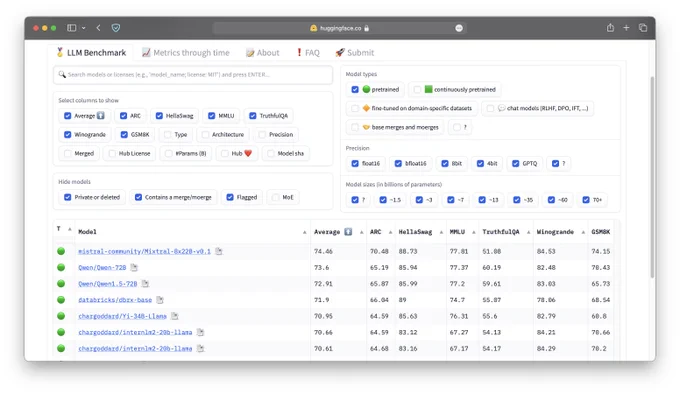
Task: Show tab overview icon
Action: [x=643, y=28]
